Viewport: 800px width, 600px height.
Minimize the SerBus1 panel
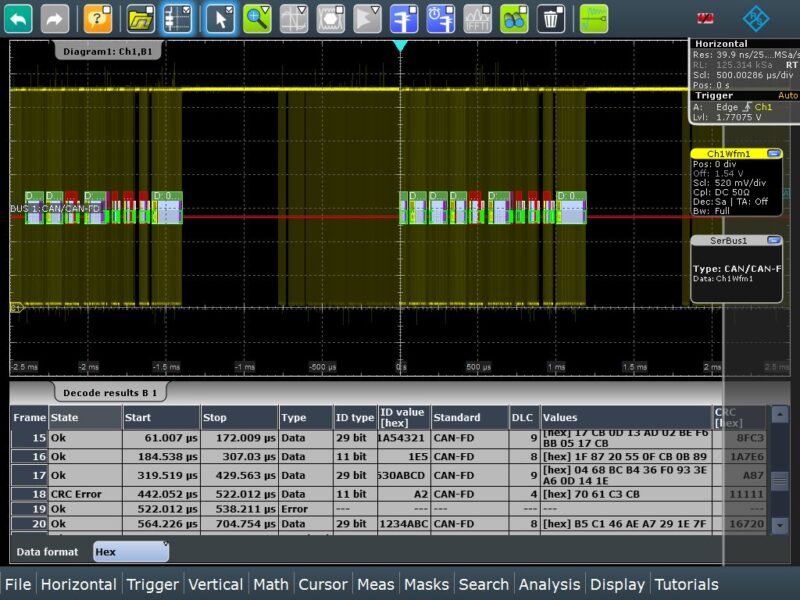point(772,239)
